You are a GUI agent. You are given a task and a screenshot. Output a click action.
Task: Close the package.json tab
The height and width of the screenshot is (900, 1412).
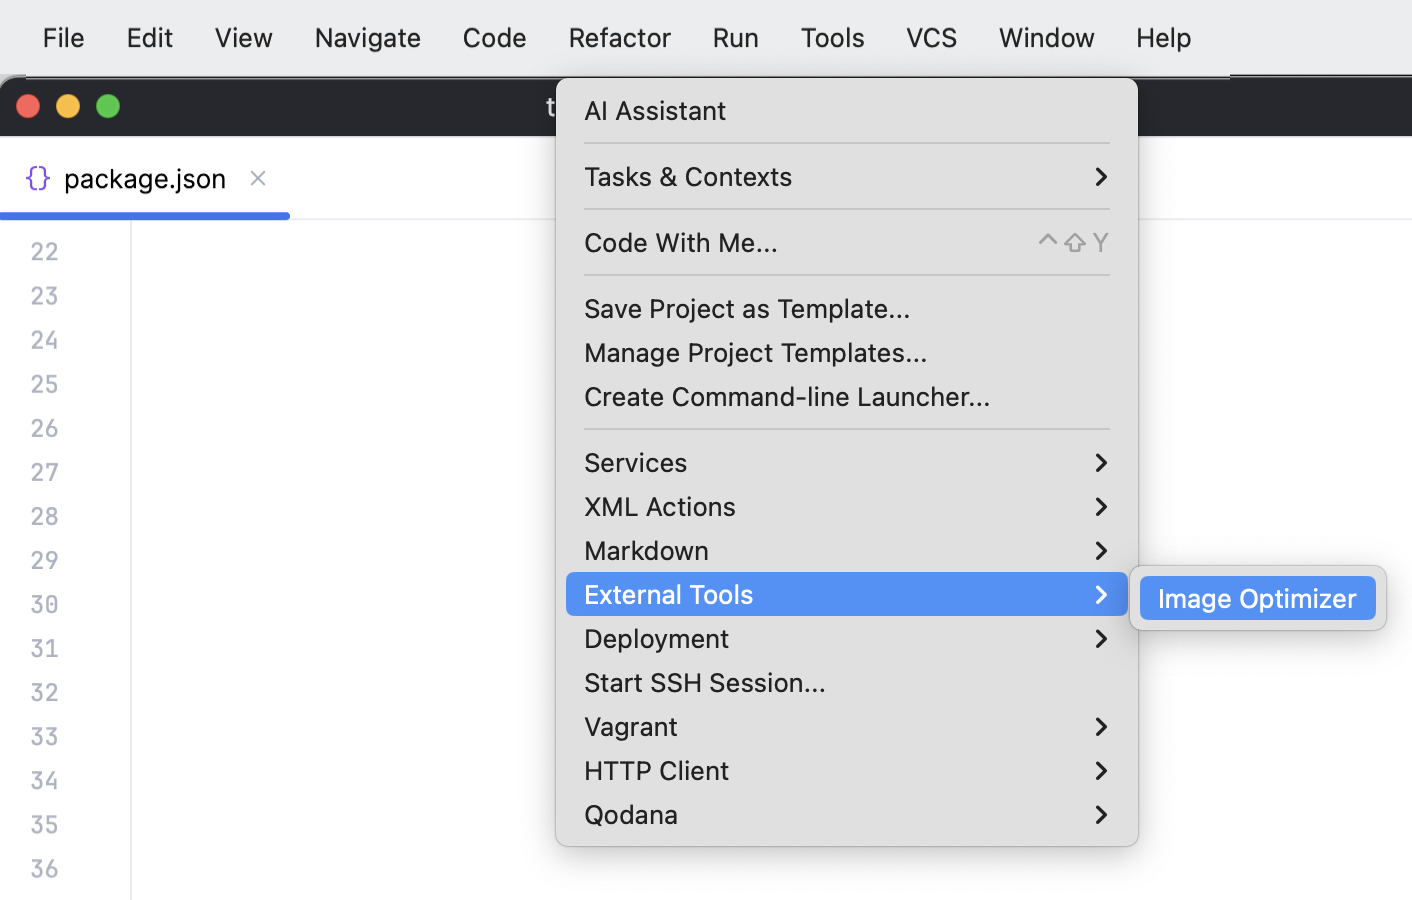[257, 178]
